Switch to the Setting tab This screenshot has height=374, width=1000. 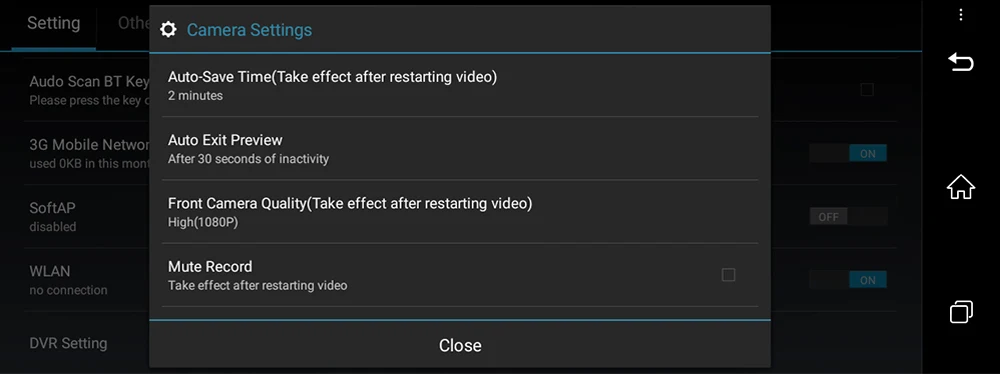coord(54,24)
